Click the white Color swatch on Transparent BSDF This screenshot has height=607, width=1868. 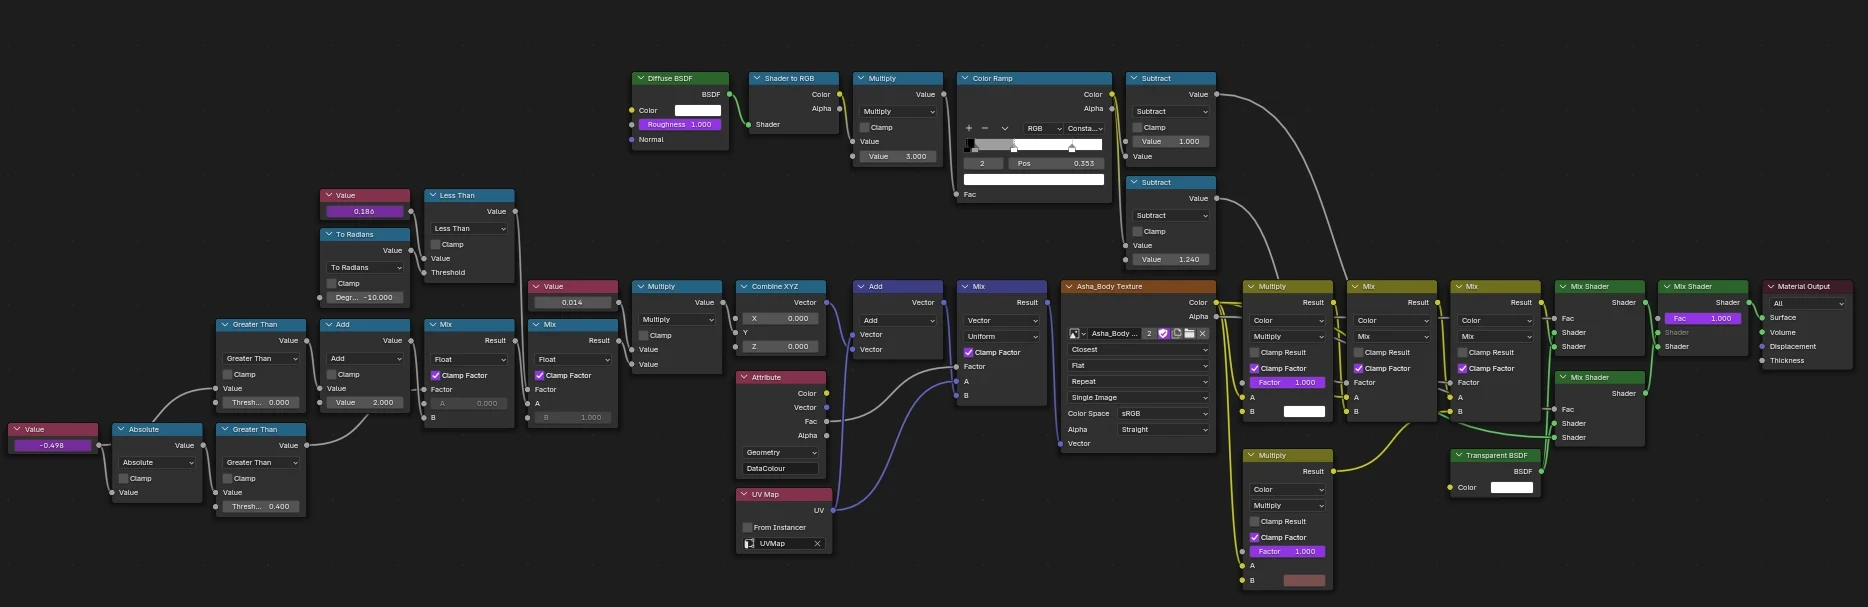(1511, 488)
